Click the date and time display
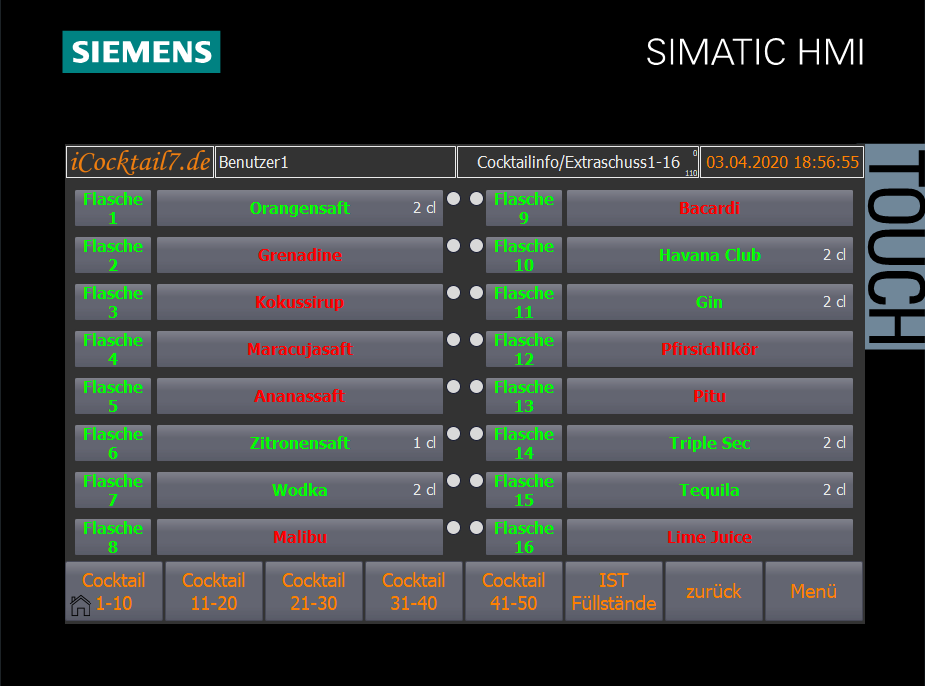 (x=781, y=162)
